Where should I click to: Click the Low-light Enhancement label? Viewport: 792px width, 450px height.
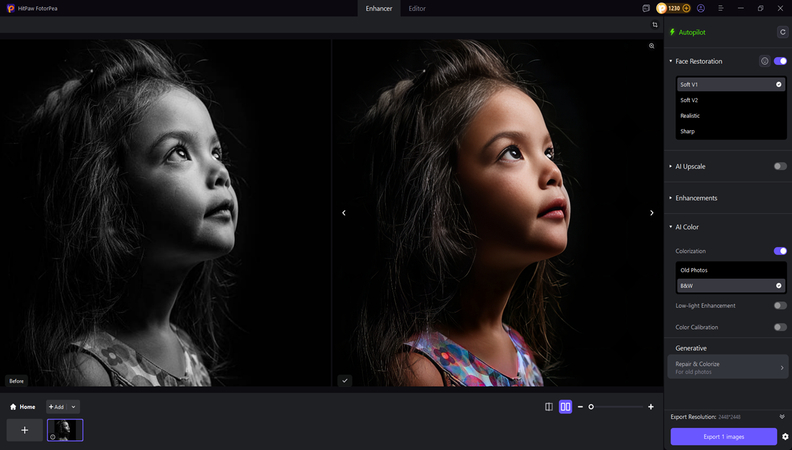coord(705,306)
